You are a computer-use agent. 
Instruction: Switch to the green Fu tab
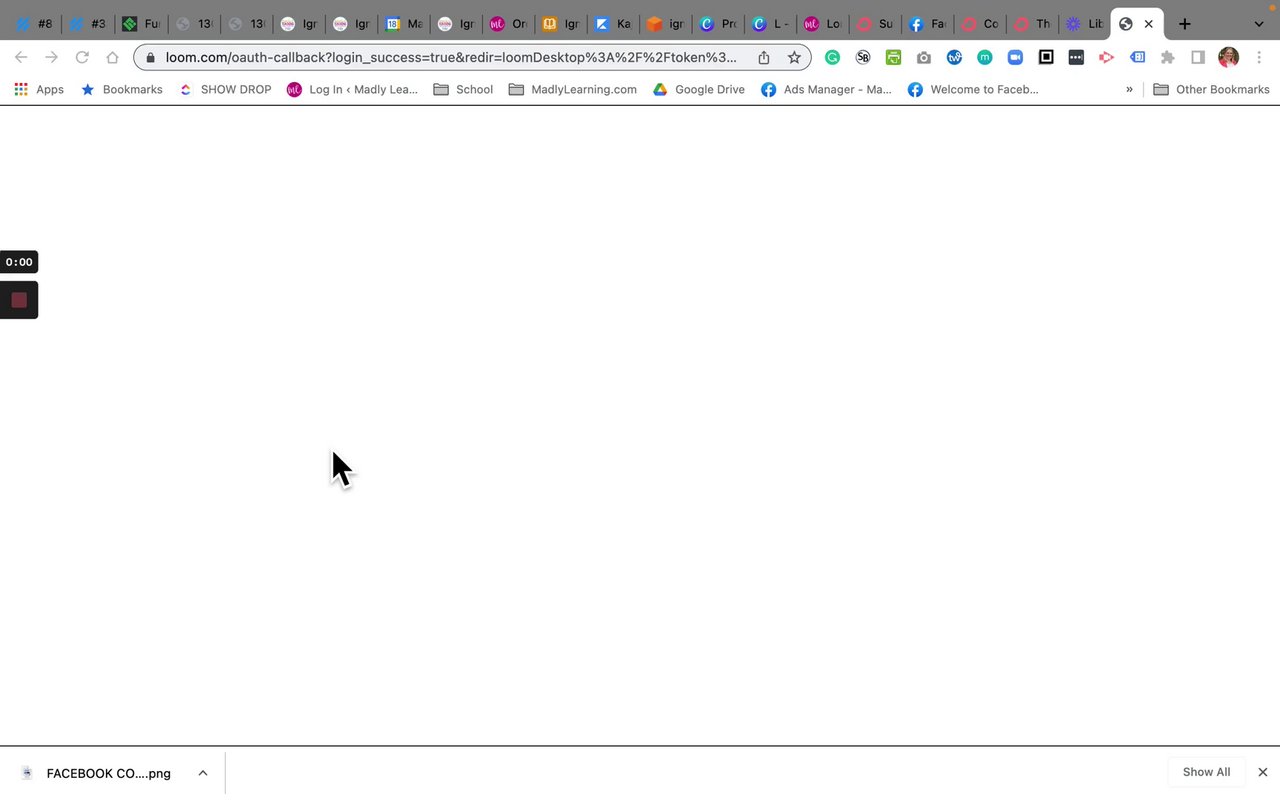point(140,24)
